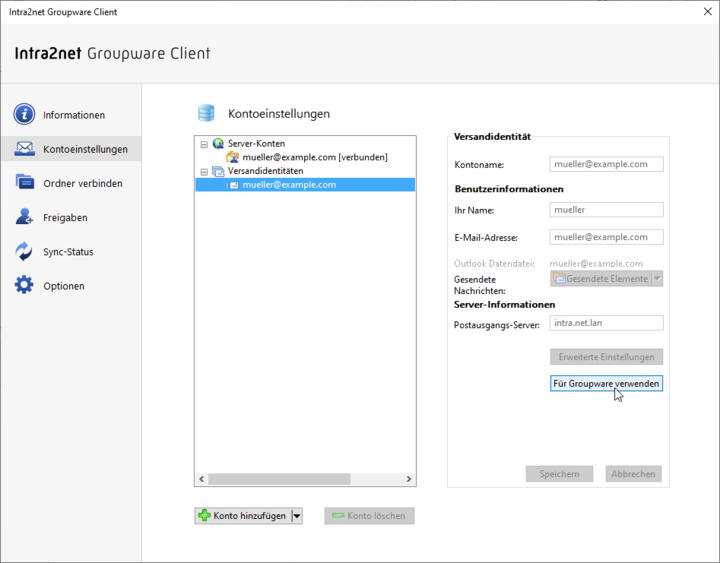Click Konto löschen button
The width and height of the screenshot is (720, 563).
(369, 516)
